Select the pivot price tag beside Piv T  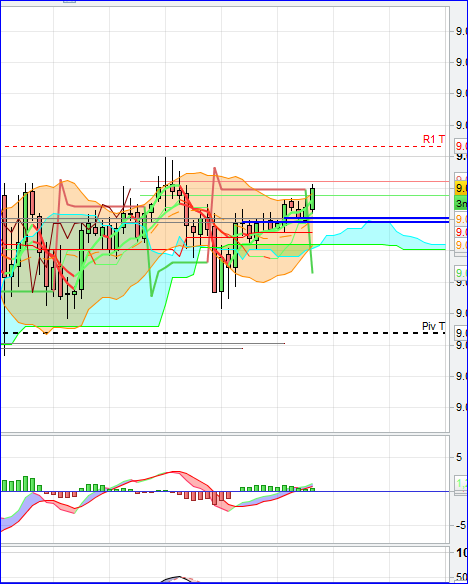tap(461, 333)
